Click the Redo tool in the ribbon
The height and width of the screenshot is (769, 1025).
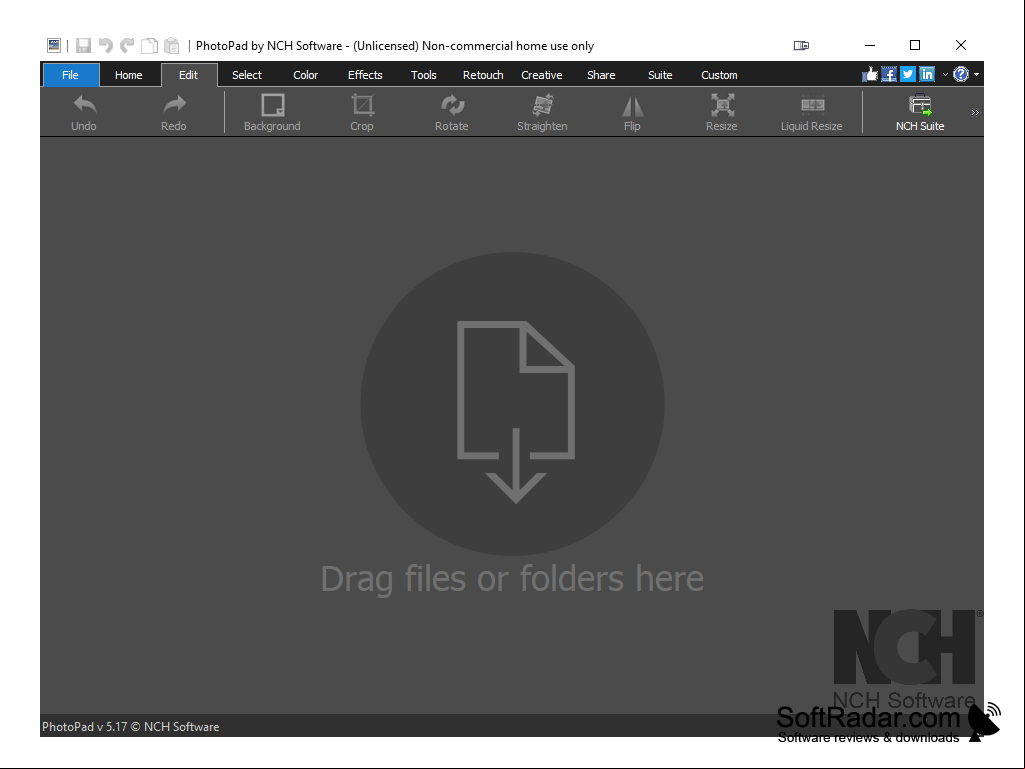tap(174, 112)
